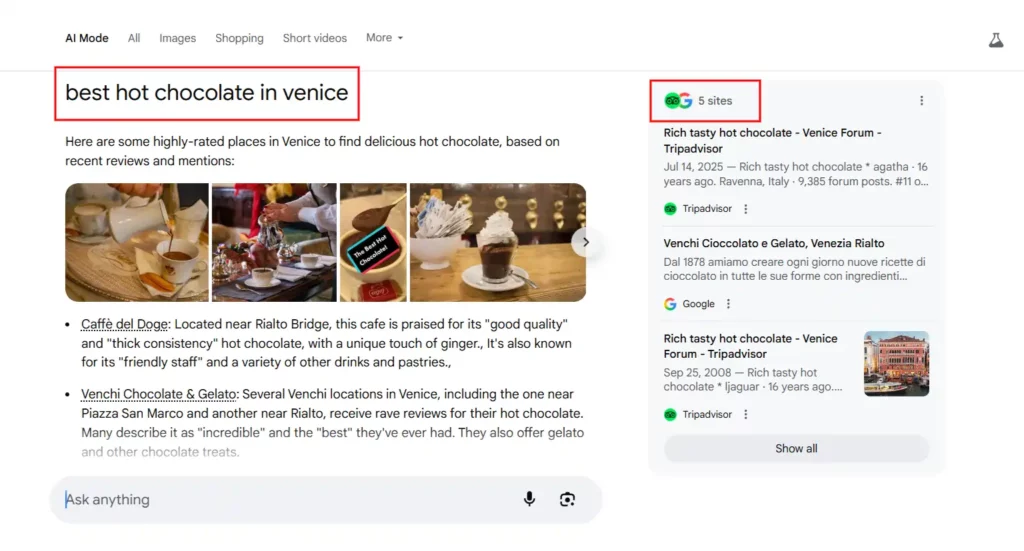
Task: Click Tripadvisor source name under first result
Action: tap(707, 209)
